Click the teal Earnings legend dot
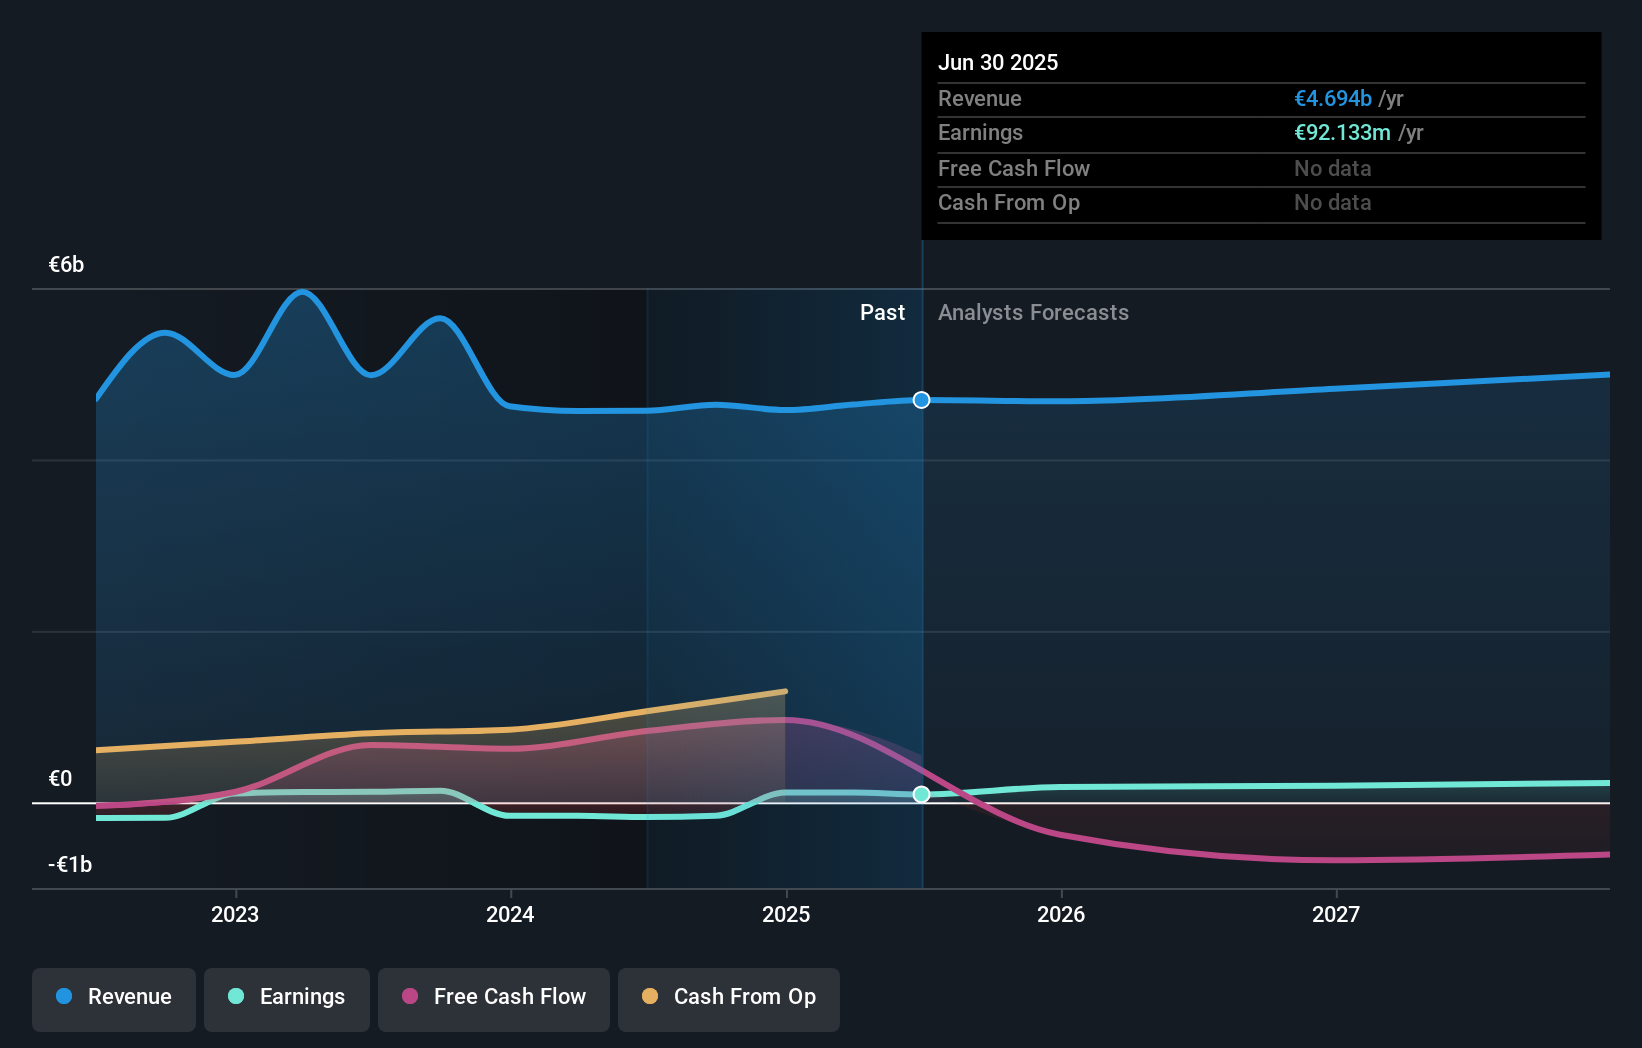1642x1048 pixels. [236, 996]
